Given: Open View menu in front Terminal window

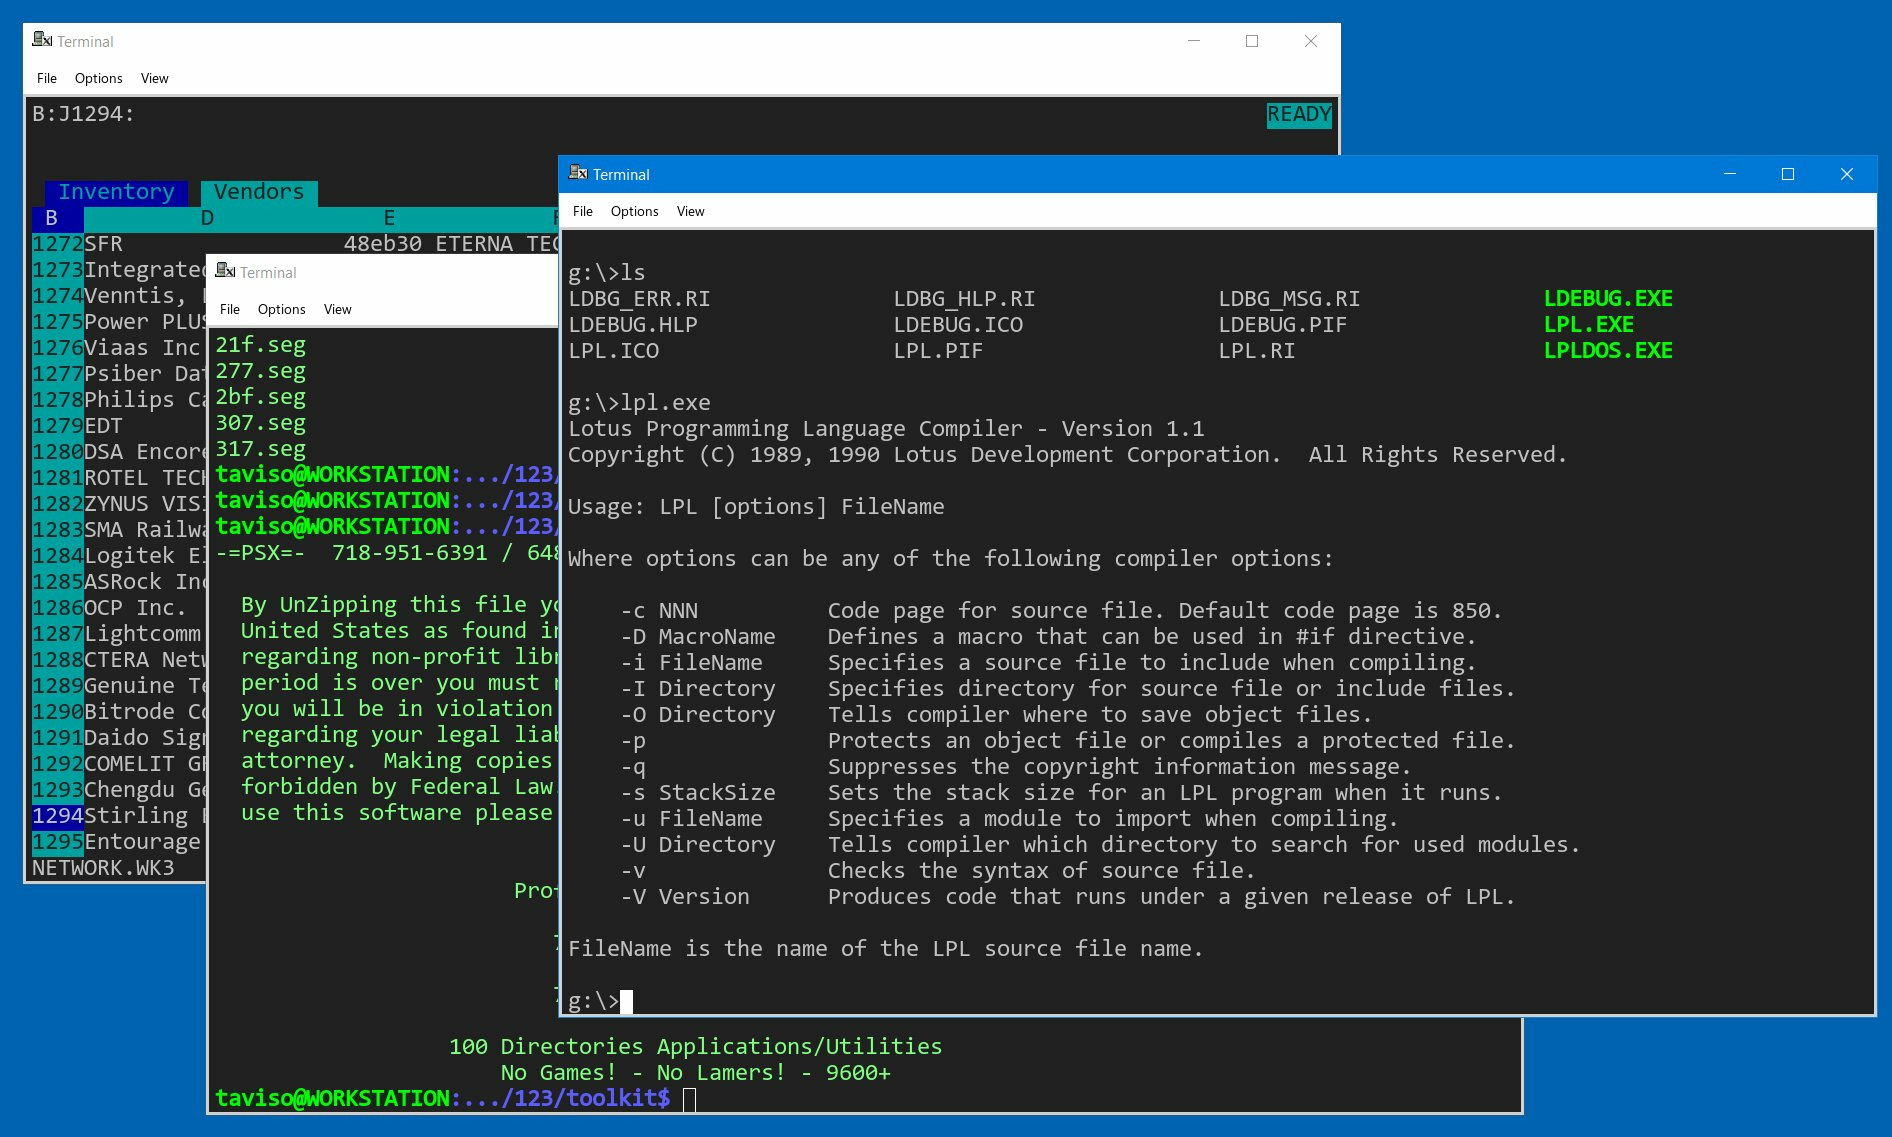Looking at the screenshot, I should point(690,211).
